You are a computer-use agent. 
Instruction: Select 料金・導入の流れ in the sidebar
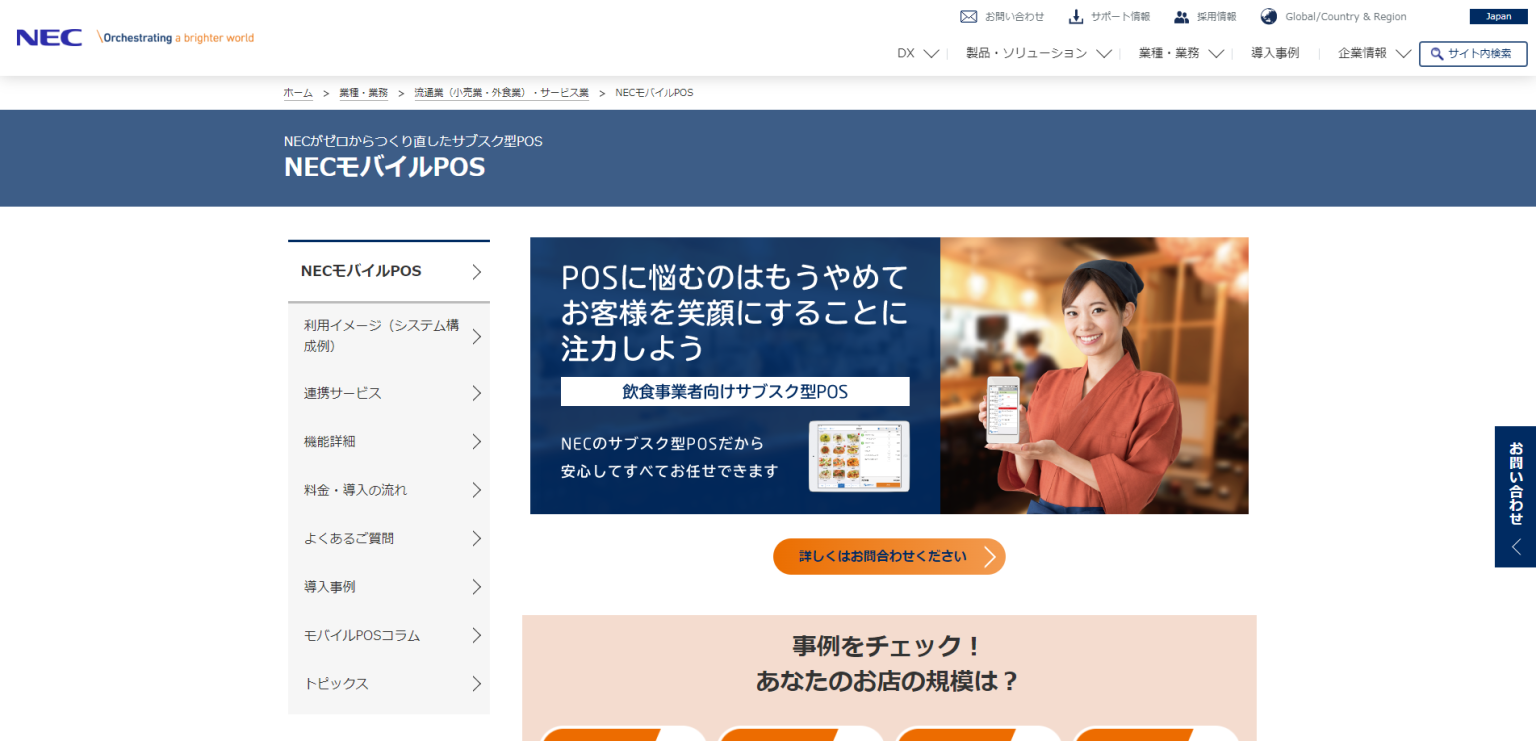click(388, 489)
